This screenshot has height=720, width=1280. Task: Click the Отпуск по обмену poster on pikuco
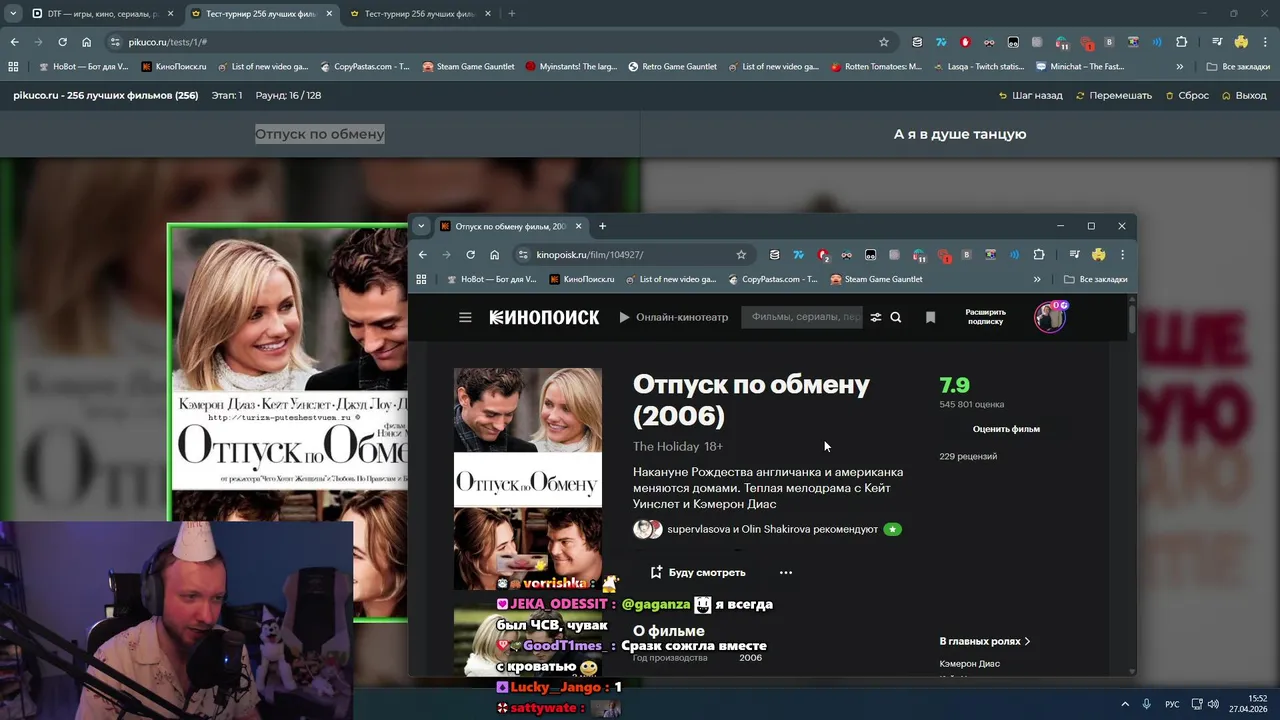(x=288, y=422)
